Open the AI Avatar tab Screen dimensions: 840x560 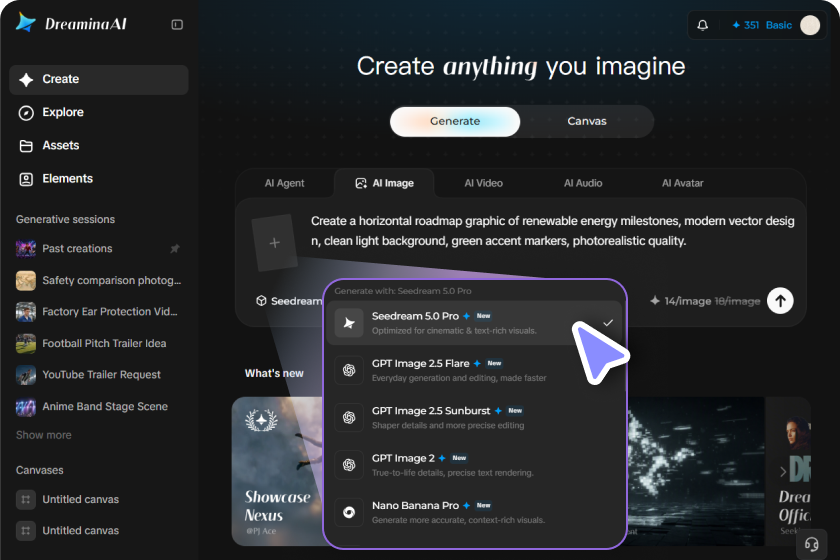682,183
